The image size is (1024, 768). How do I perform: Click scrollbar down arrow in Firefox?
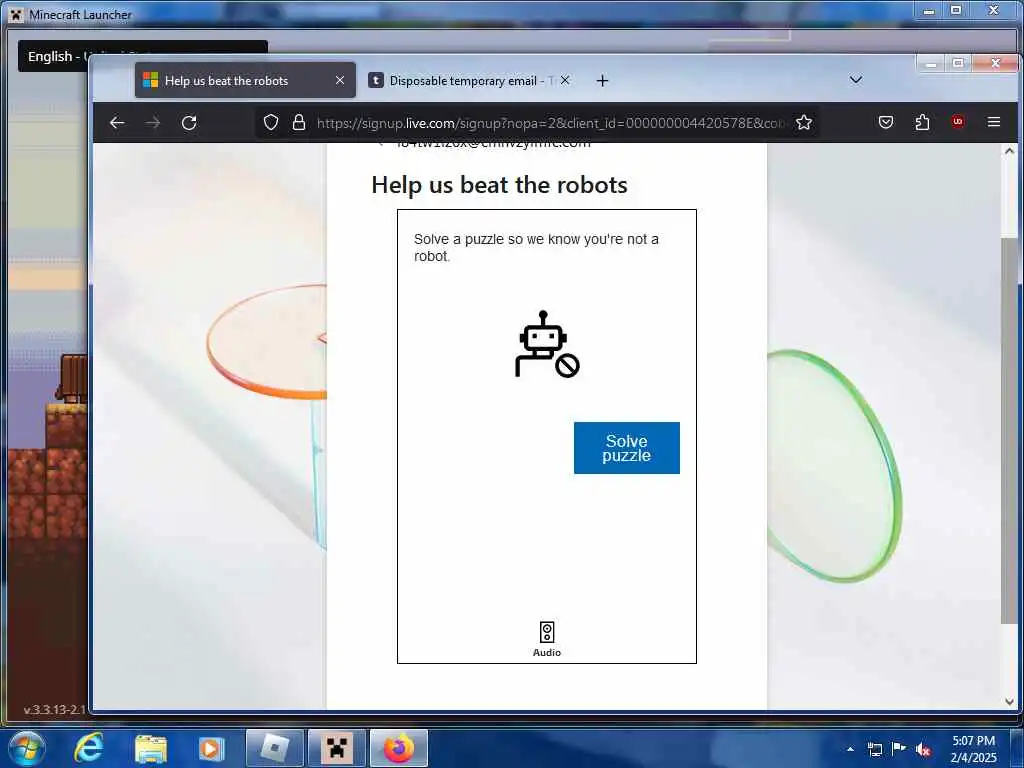pyautogui.click(x=1009, y=702)
